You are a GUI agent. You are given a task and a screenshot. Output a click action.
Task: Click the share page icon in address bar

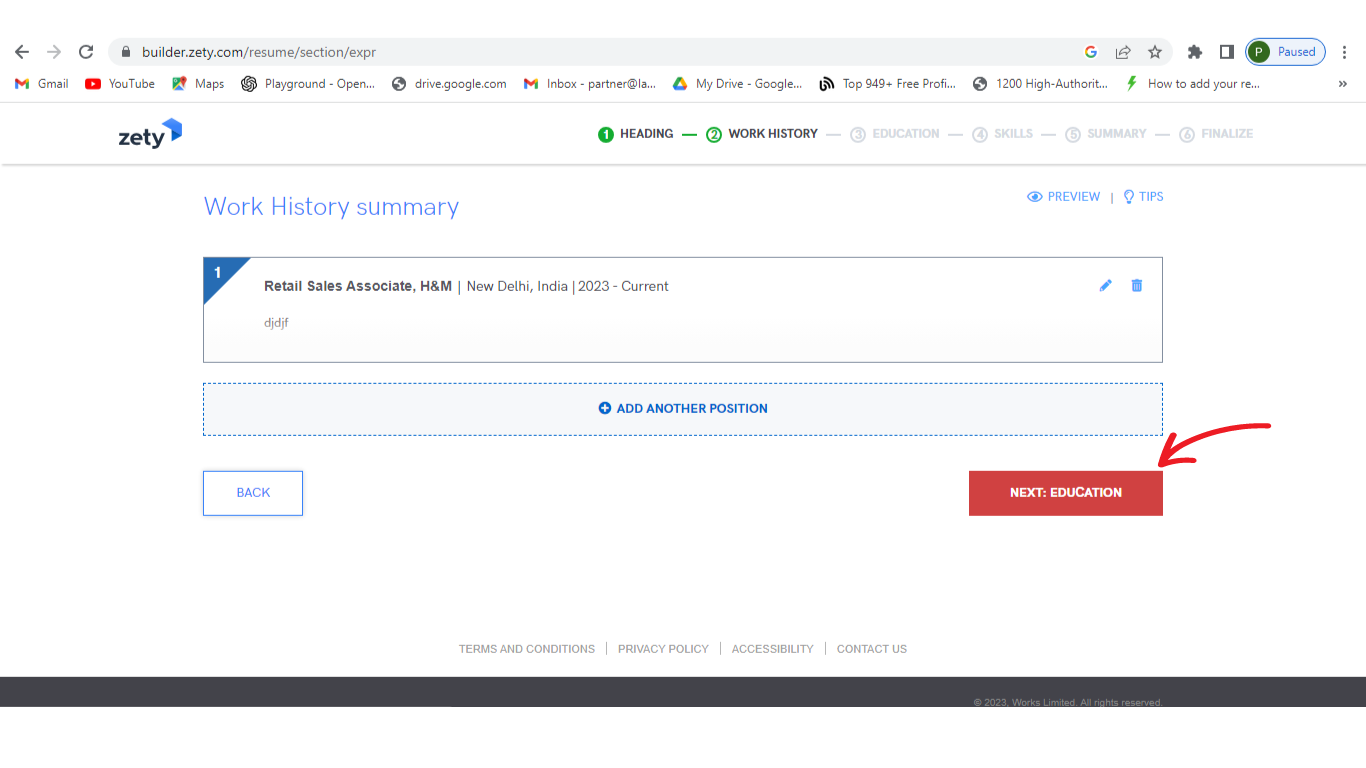tap(1123, 52)
